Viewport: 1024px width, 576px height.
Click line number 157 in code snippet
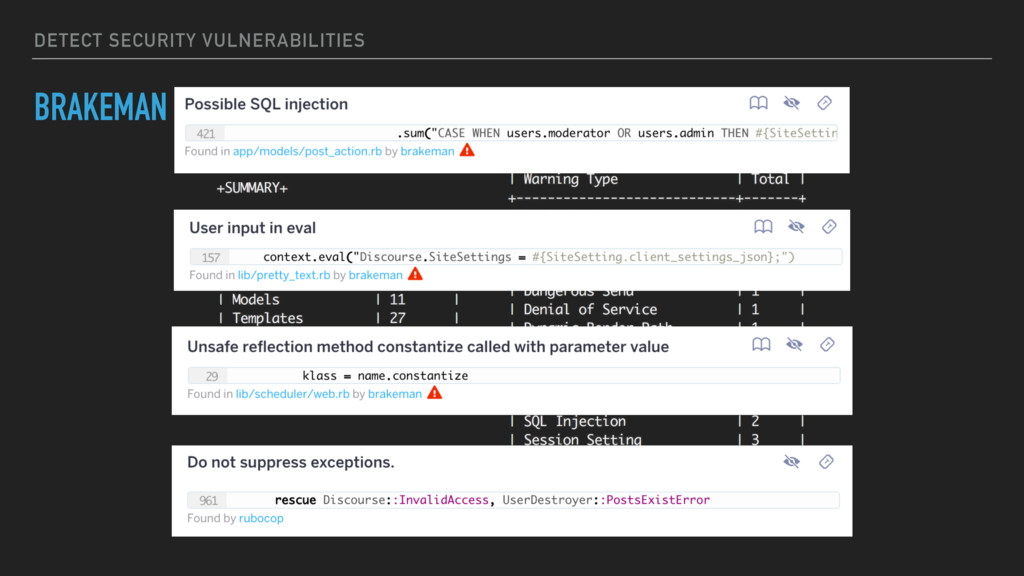pos(210,257)
